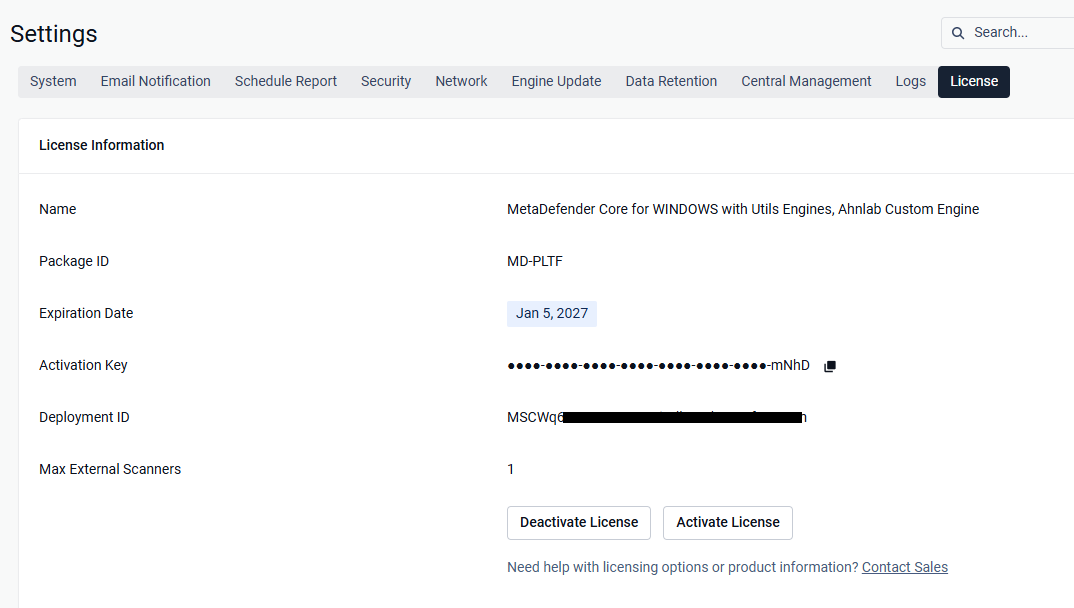Copy the activation key with copy icon
The height and width of the screenshot is (608, 1074).
(x=829, y=366)
